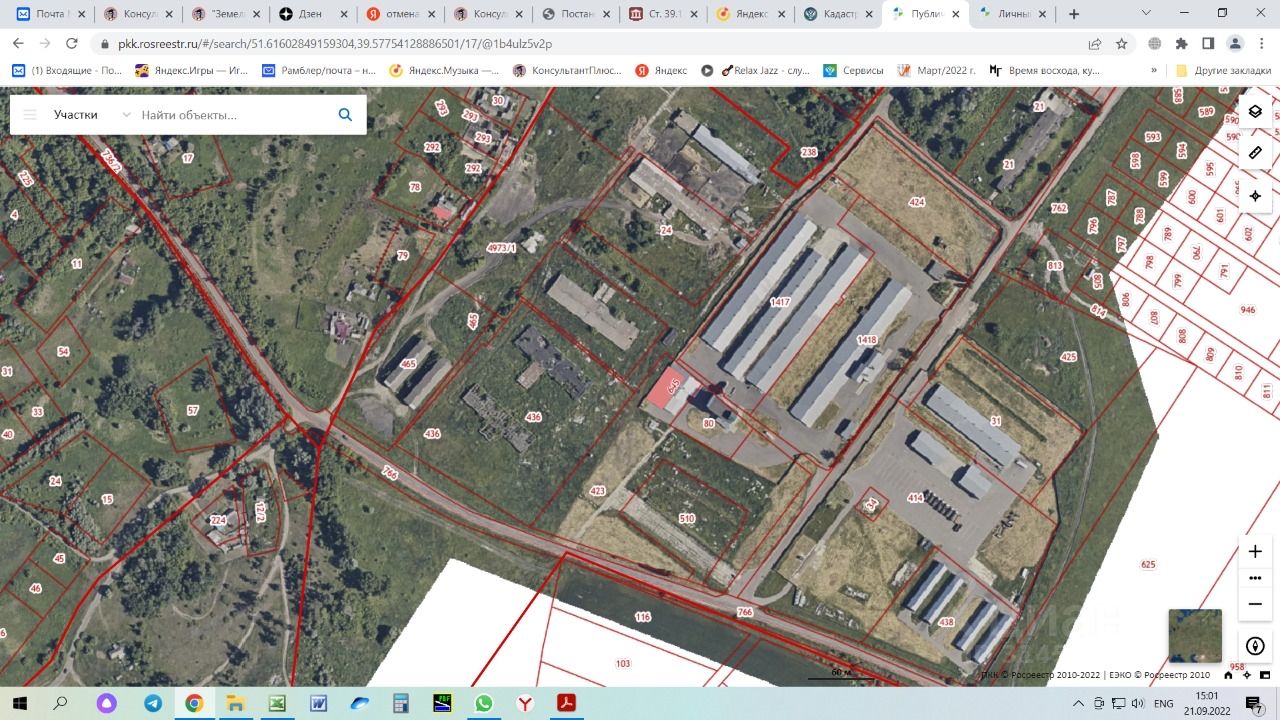Open a new browser tab

click(1074, 14)
